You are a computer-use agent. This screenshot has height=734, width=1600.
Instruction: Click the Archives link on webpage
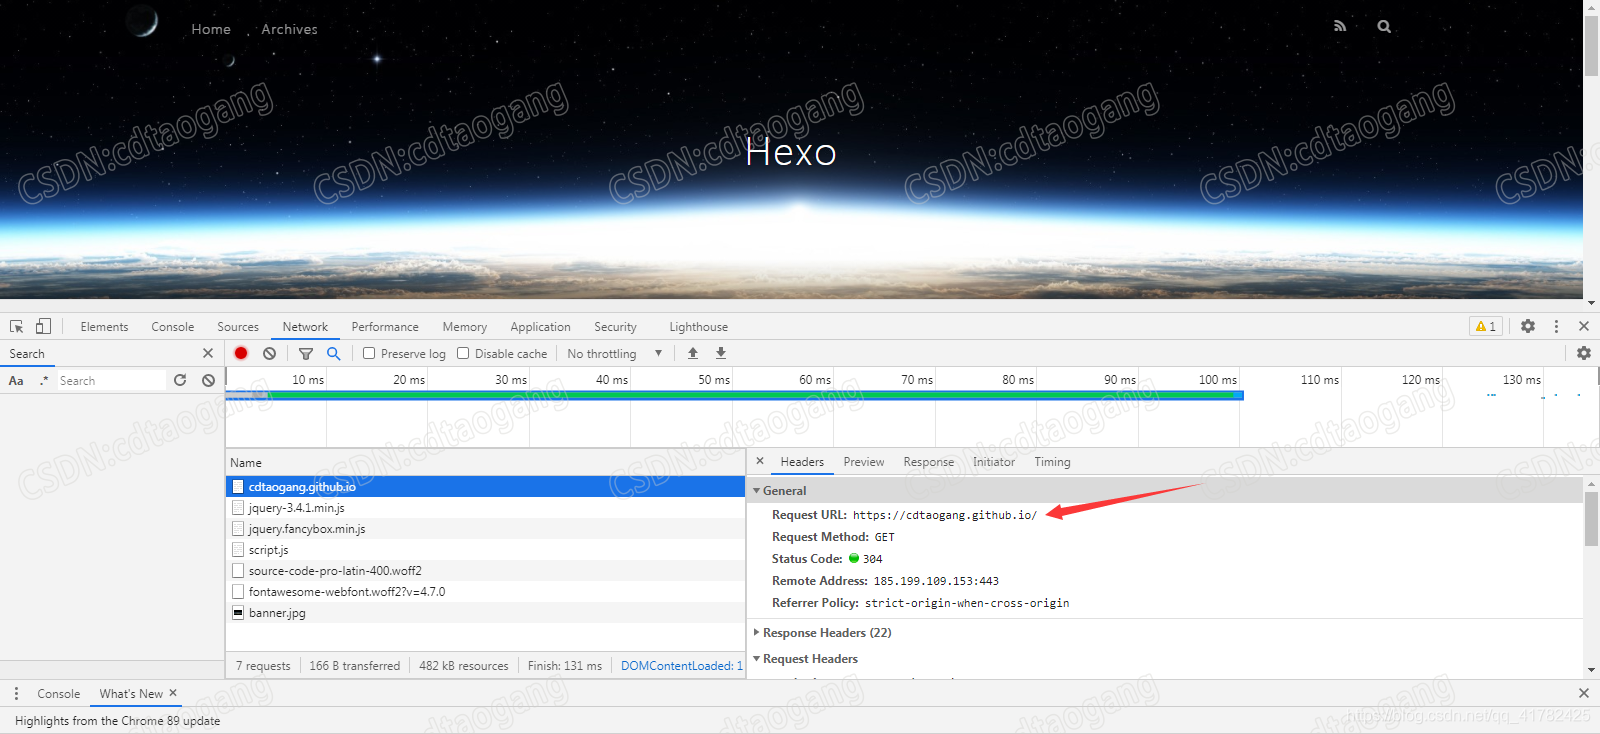coord(290,29)
